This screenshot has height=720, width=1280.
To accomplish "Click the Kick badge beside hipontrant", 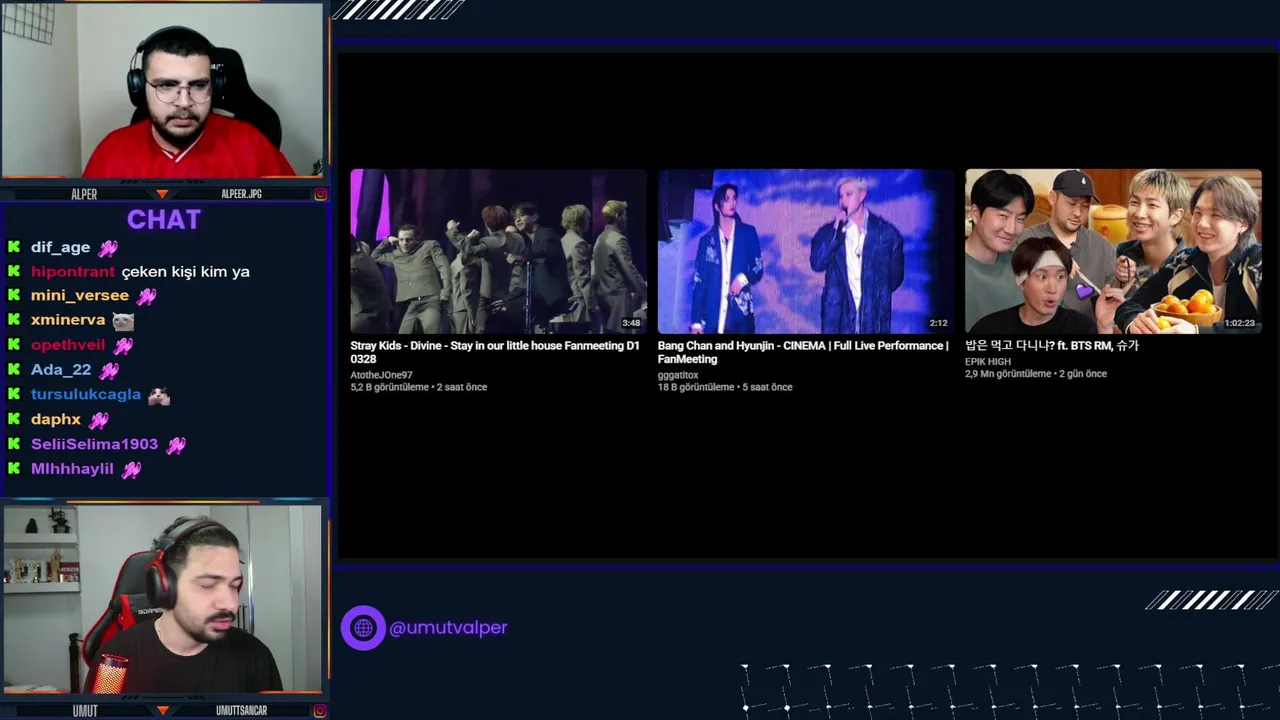I will coord(14,271).
